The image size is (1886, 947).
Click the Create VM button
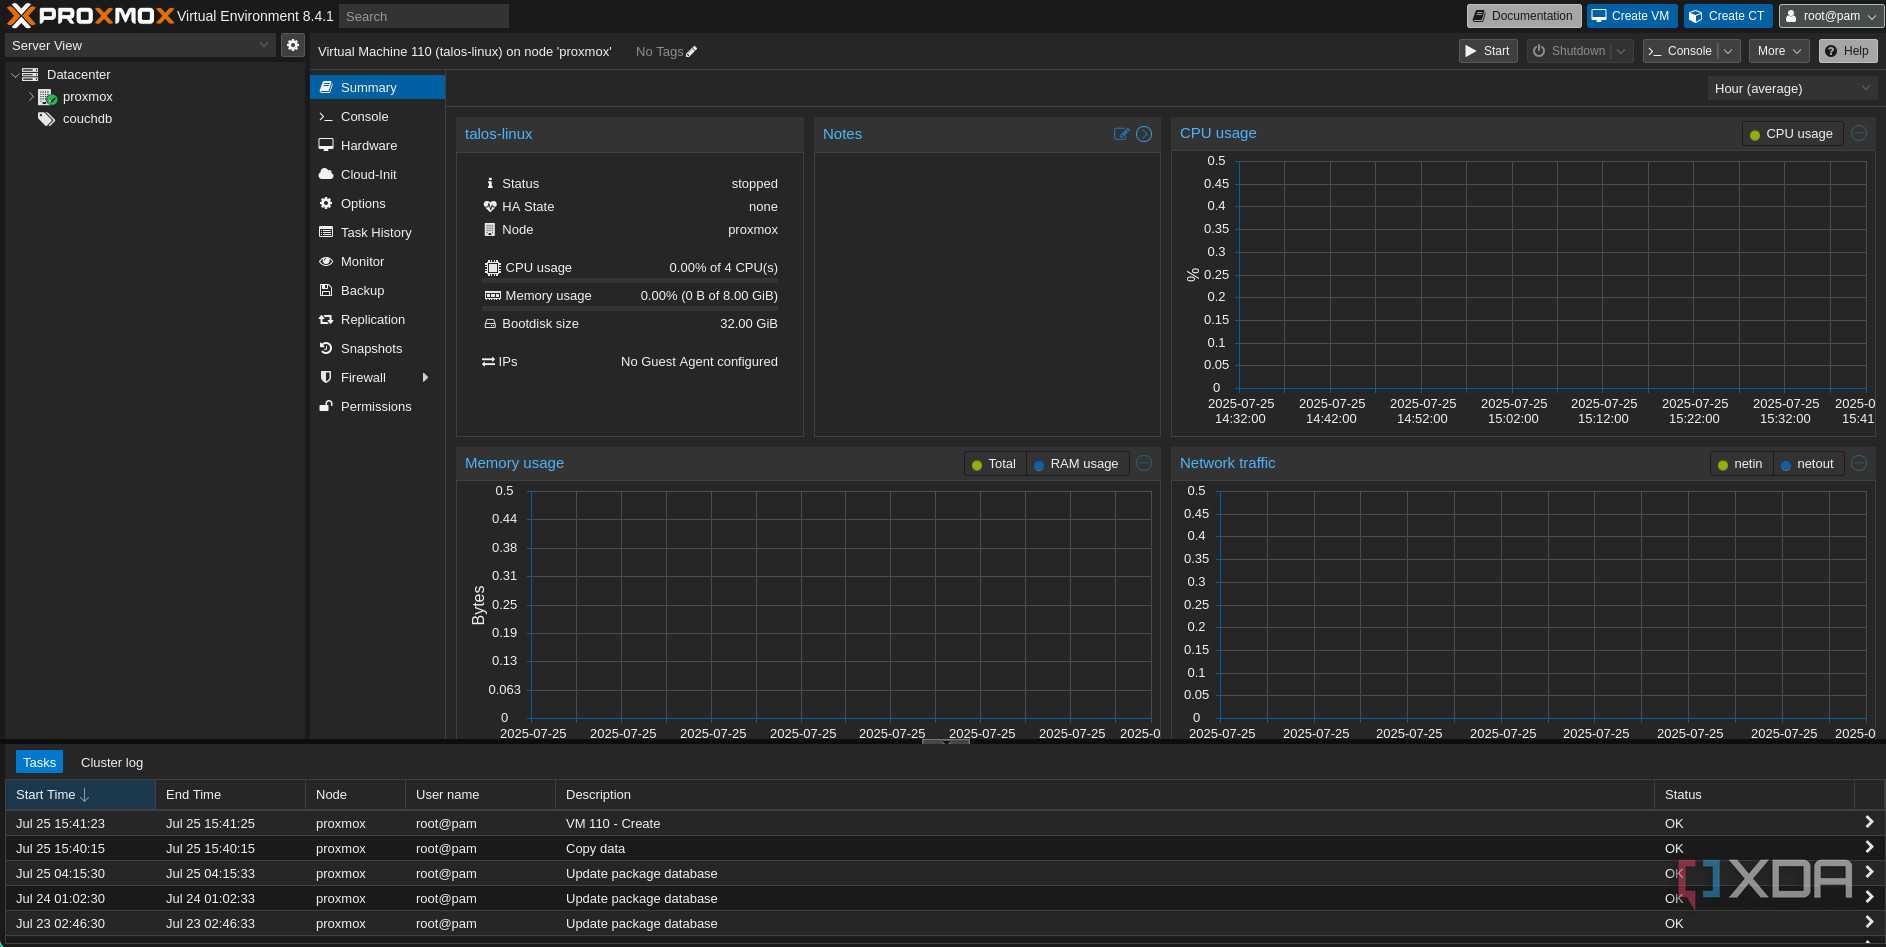[1631, 16]
